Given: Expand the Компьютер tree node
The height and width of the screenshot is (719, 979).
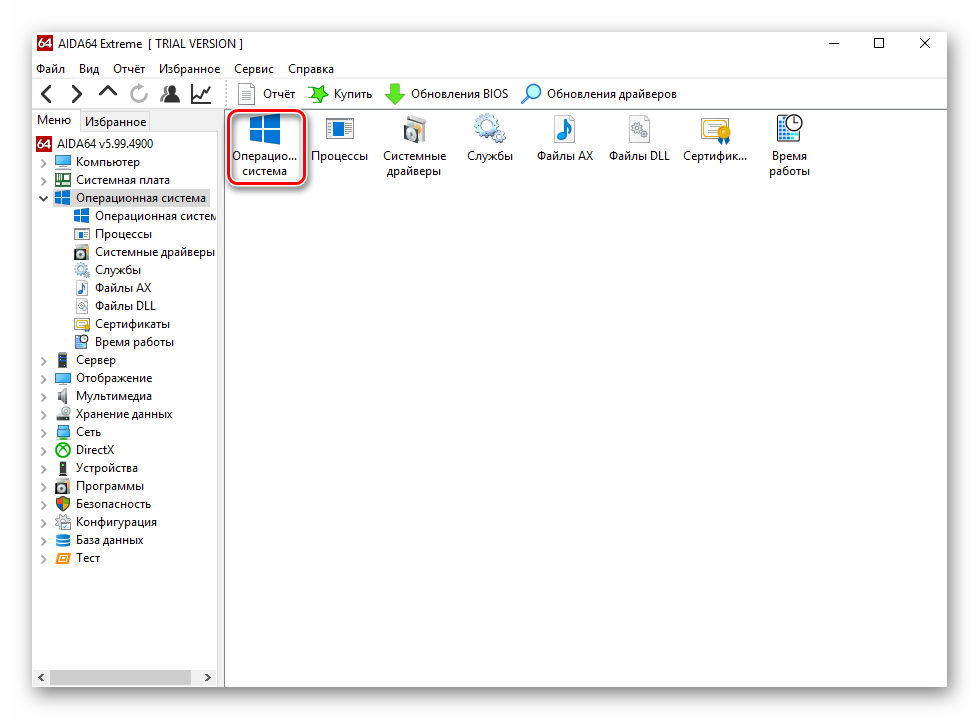Looking at the screenshot, I should [44, 162].
